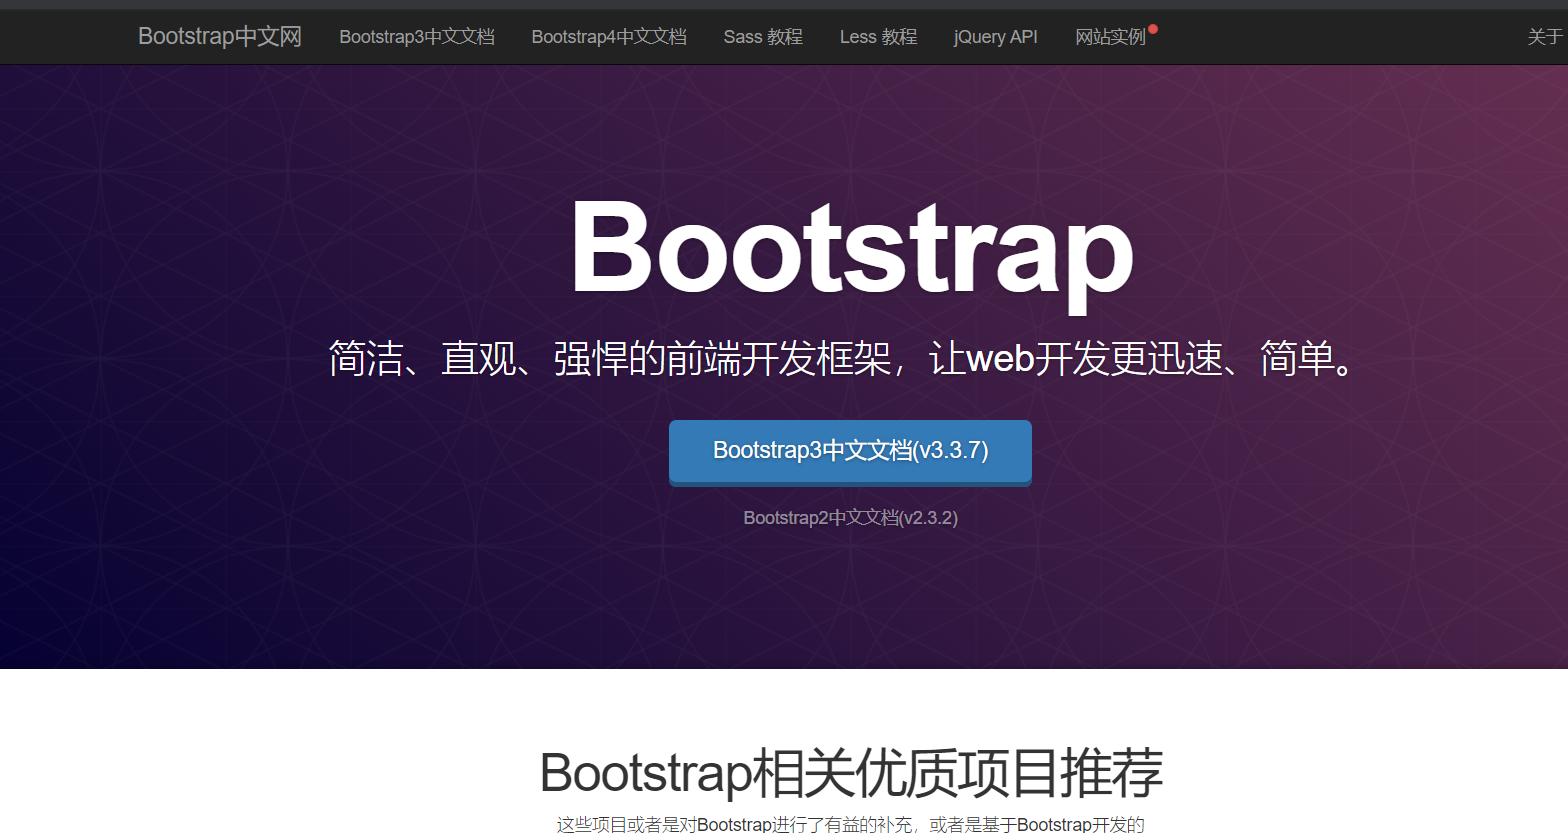
Task: Open the Bootstrap中文网 brand link
Action: coord(220,37)
